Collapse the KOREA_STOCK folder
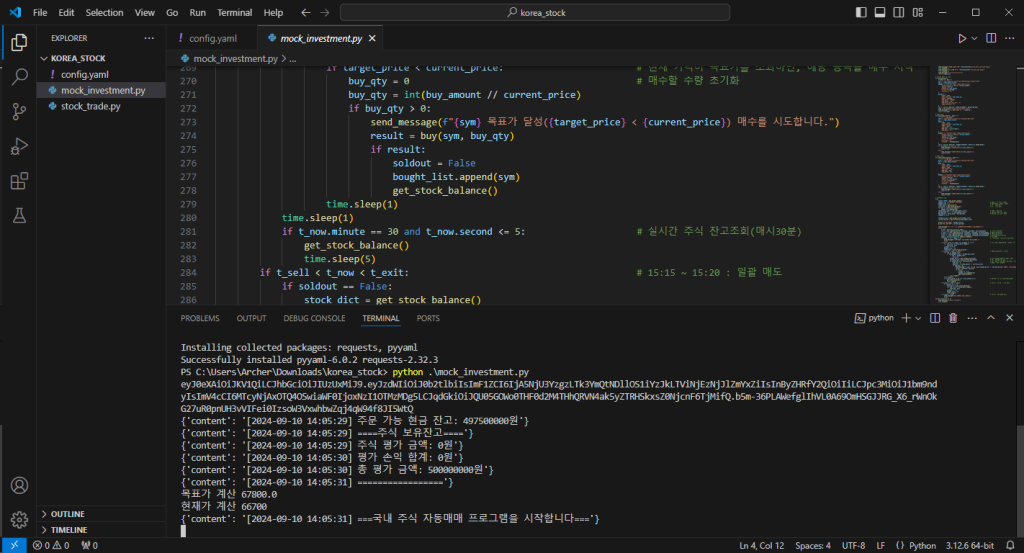 (x=101, y=58)
